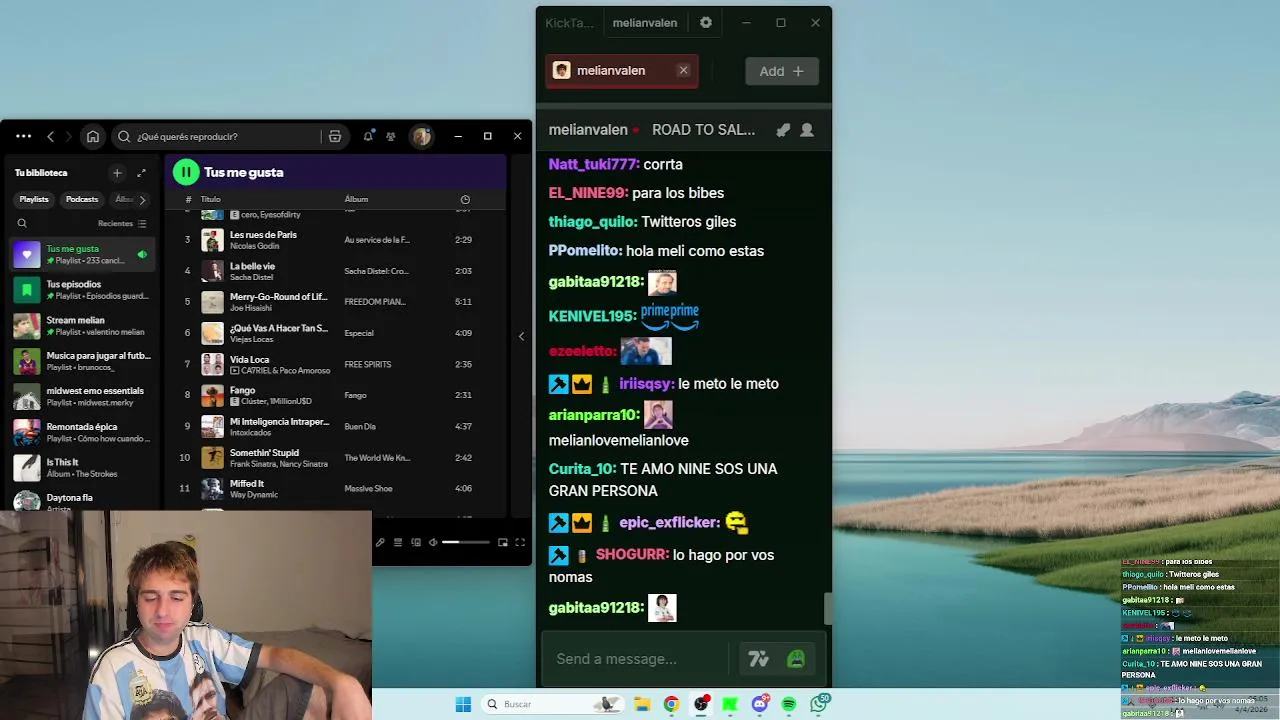Open connect to device icon
The height and width of the screenshot is (720, 1280).
[416, 542]
